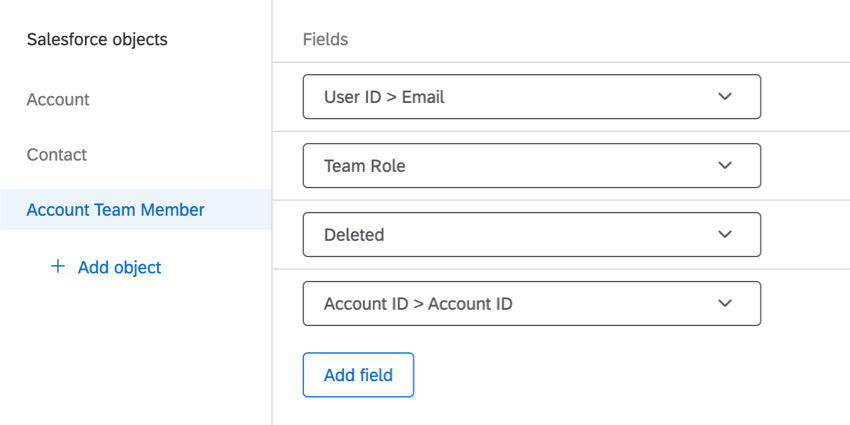Click the Salesforce objects heading
Image resolution: width=850 pixels, height=425 pixels.
pyautogui.click(x=97, y=40)
